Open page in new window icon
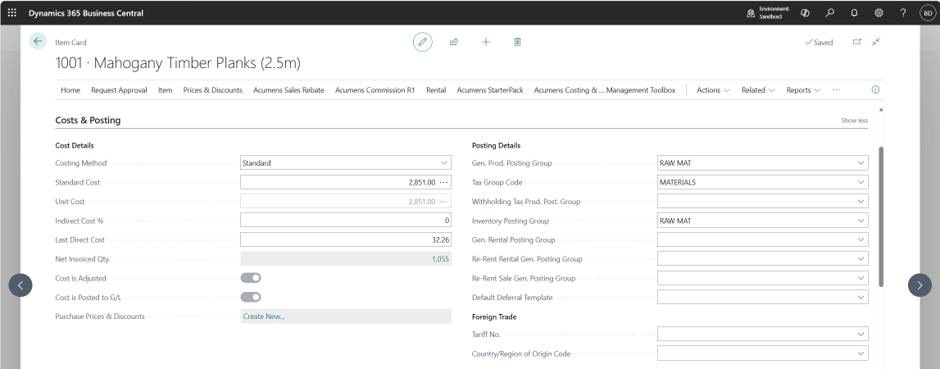Image resolution: width=940 pixels, height=369 pixels. click(x=857, y=42)
